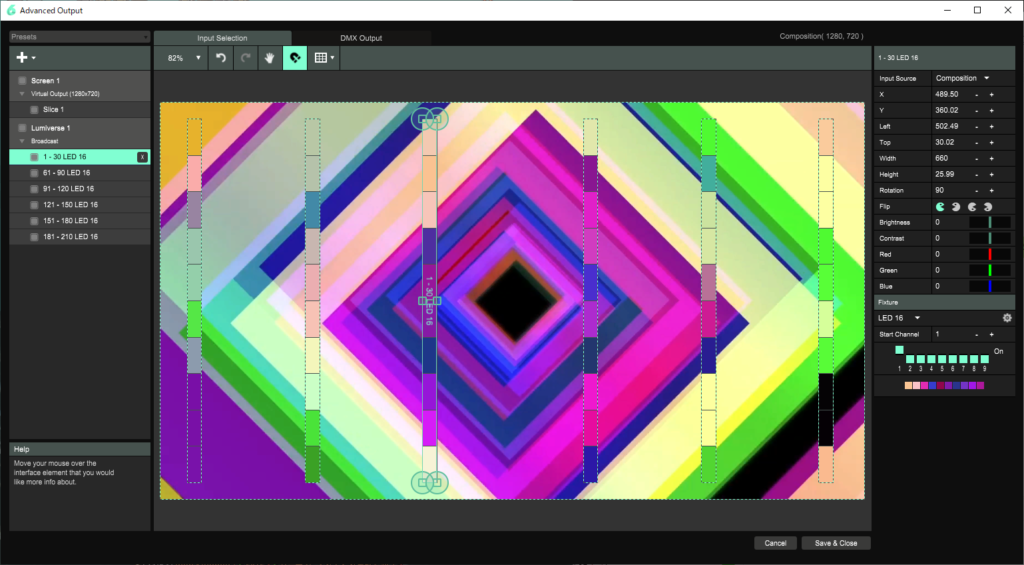The height and width of the screenshot is (565, 1024).
Task: Increase Height value with plus button
Action: click(x=991, y=174)
